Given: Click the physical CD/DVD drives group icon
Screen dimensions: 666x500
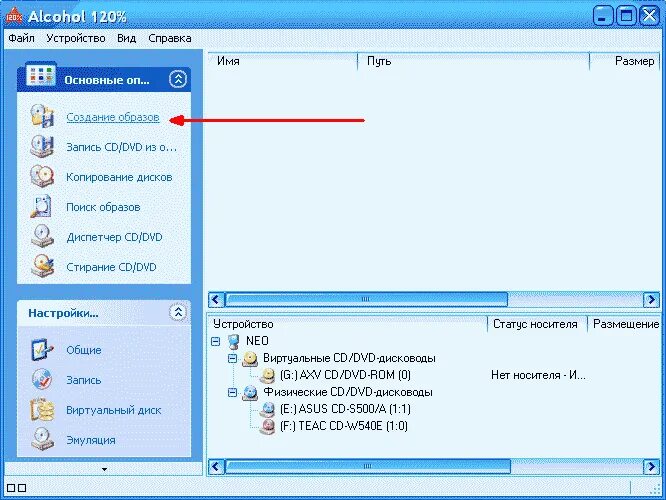Looking at the screenshot, I should click(x=250, y=393).
